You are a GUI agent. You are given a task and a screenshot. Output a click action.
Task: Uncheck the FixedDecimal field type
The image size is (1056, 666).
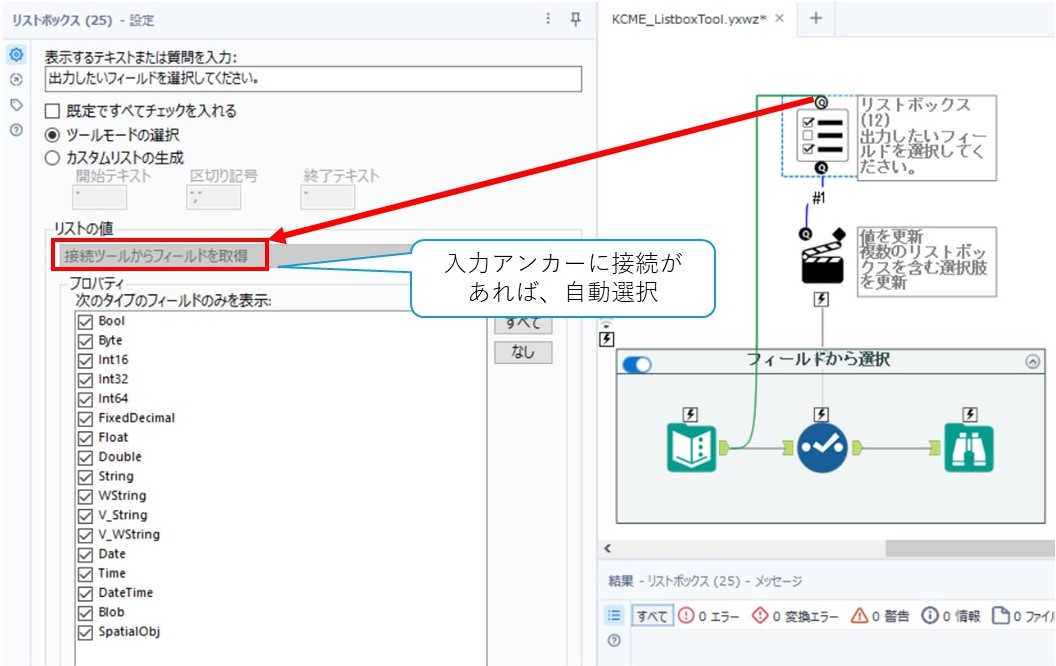click(x=84, y=418)
